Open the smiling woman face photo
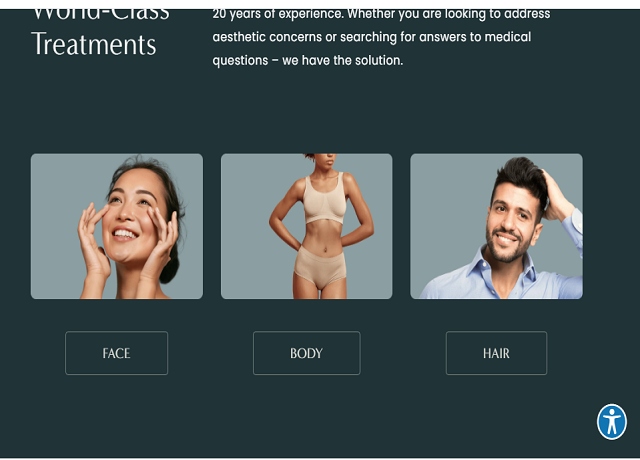 [x=117, y=226]
